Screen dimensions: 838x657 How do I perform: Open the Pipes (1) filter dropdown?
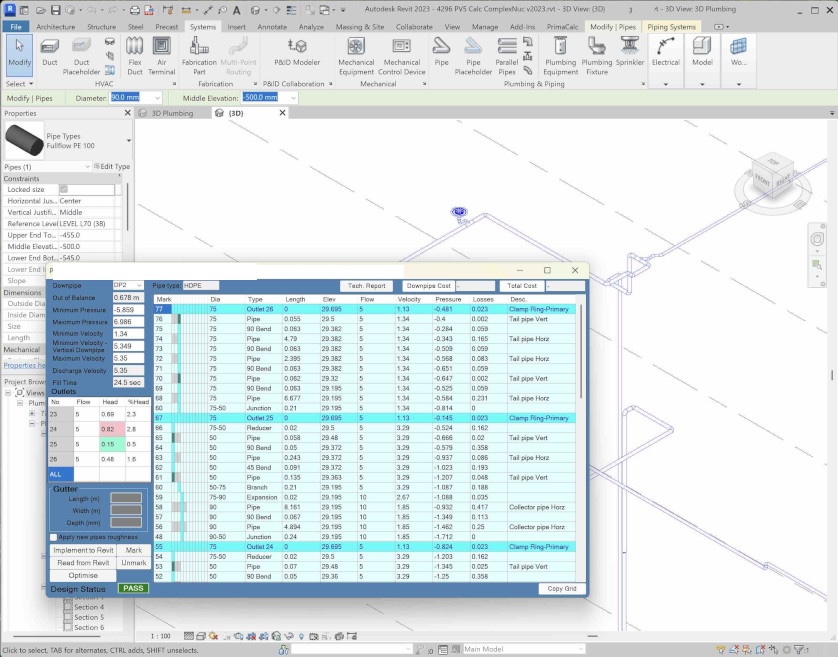[87, 167]
